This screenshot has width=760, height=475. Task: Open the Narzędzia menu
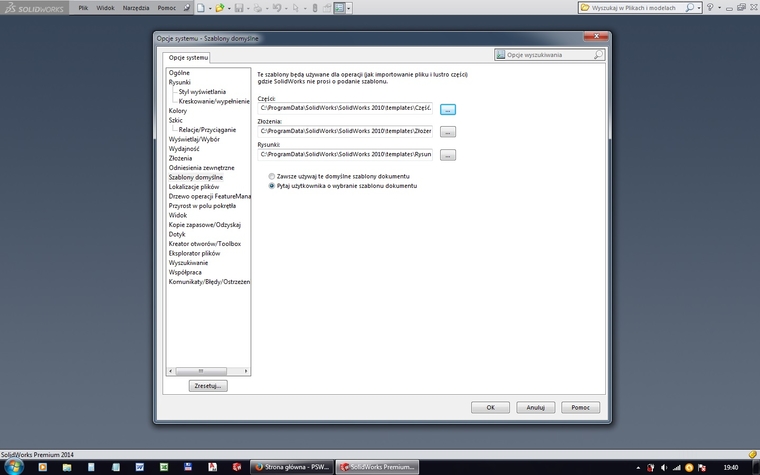pos(136,8)
